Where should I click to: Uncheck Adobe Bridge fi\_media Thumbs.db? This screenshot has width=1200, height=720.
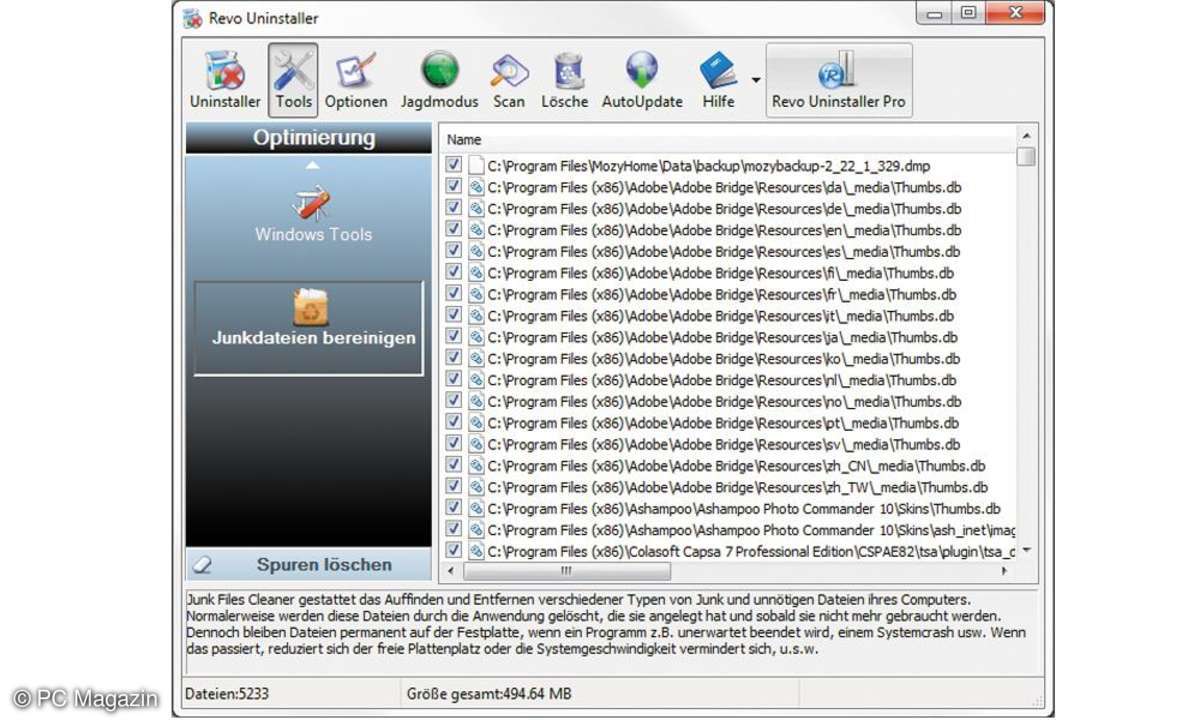[x=454, y=272]
